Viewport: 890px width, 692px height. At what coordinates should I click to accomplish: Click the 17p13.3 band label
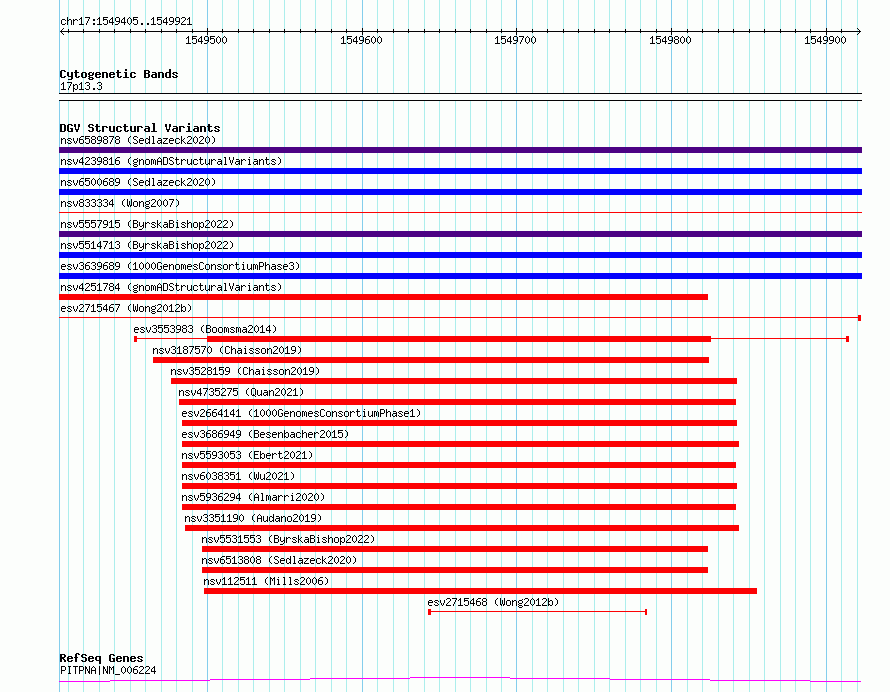click(x=81, y=86)
